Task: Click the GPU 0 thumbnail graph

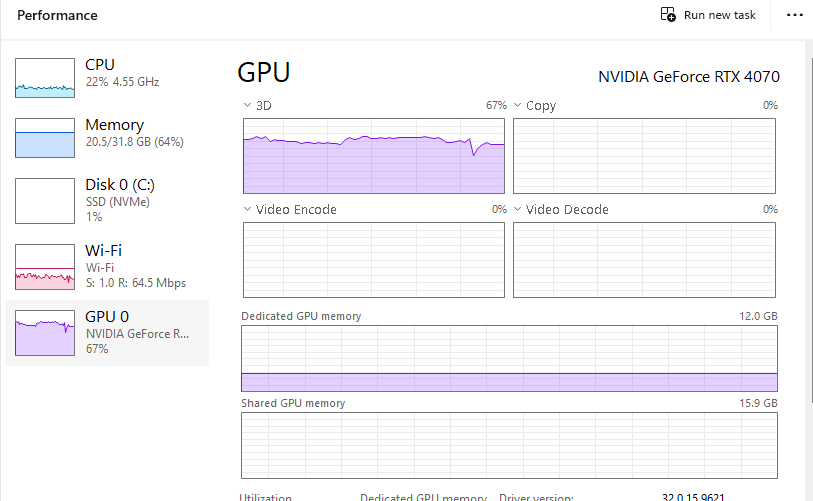Action: coord(45,332)
